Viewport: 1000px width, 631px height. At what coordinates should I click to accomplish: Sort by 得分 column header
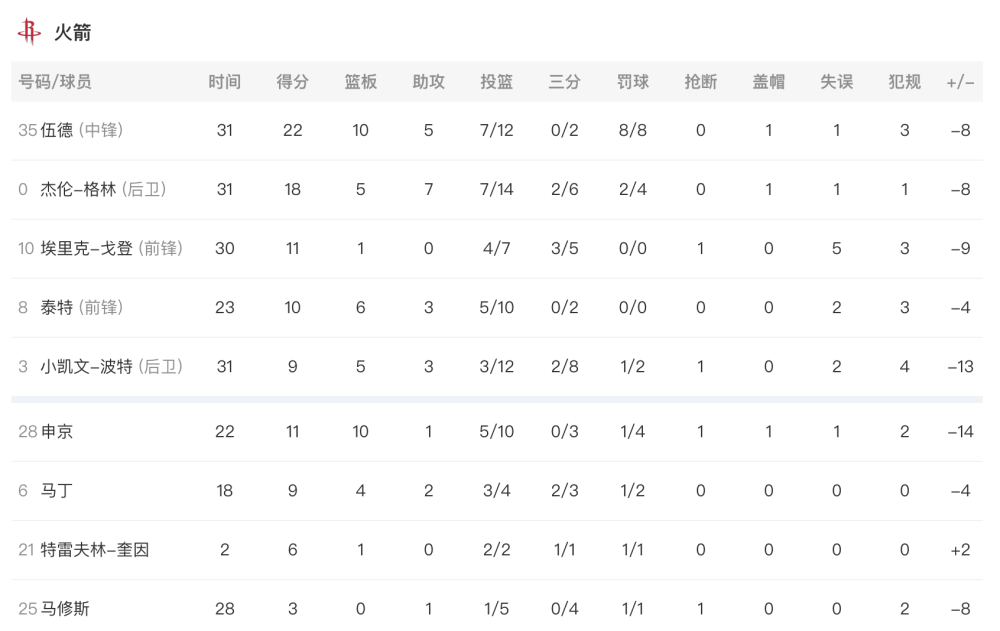[x=293, y=82]
